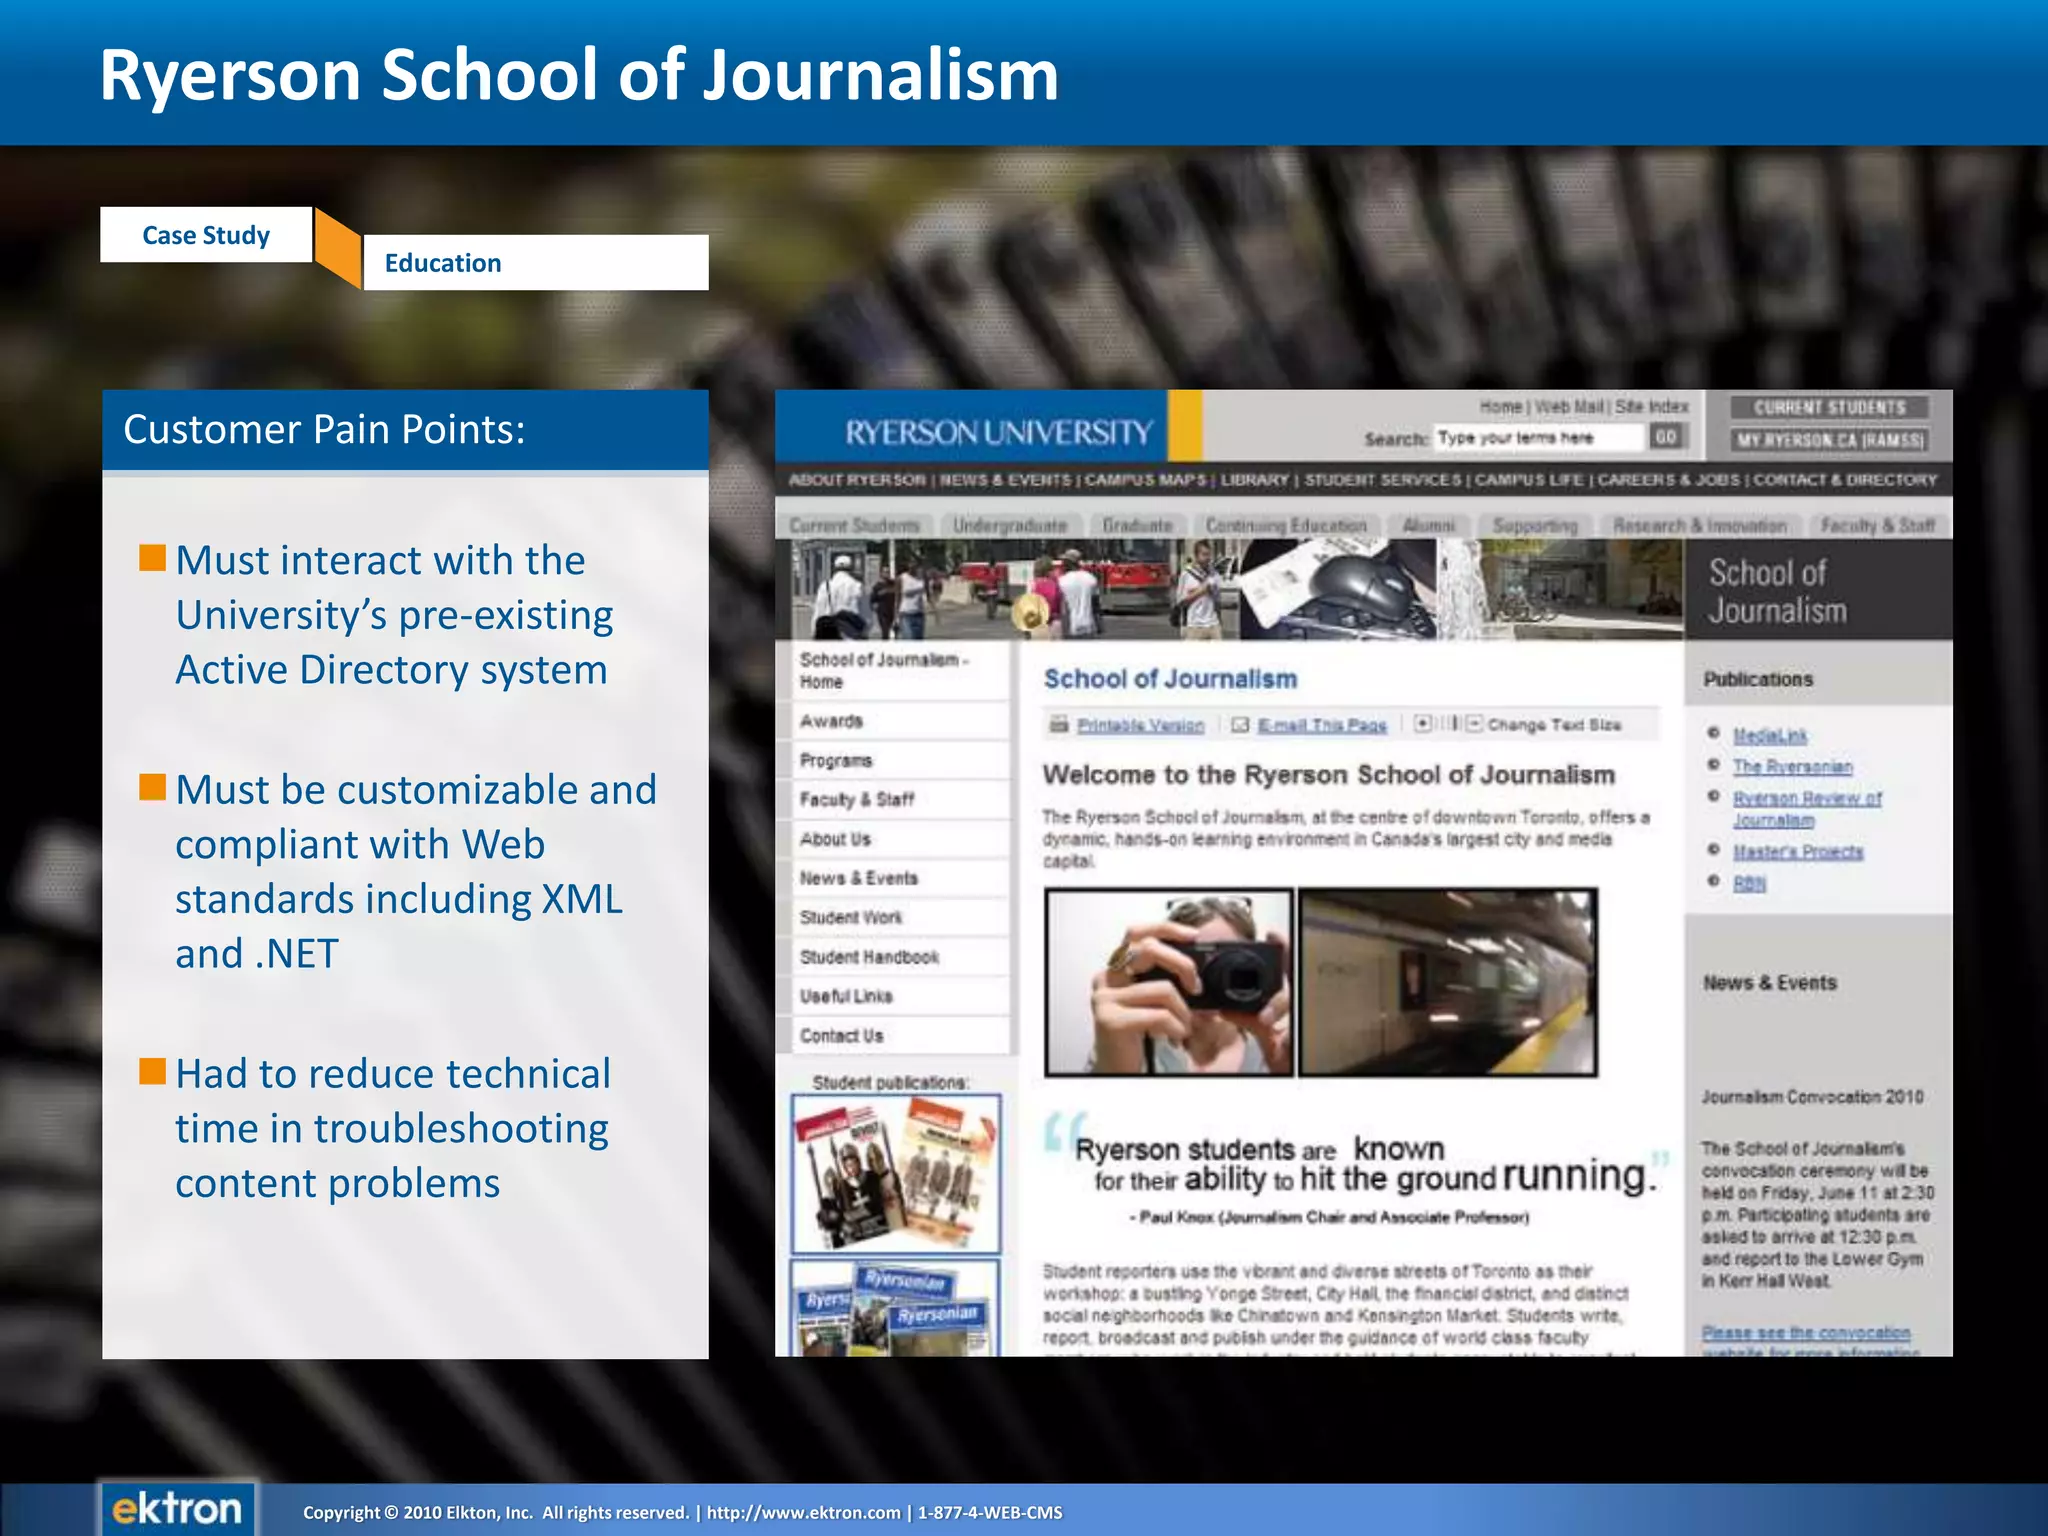This screenshot has width=2048, height=1536.
Task: Switch to the Faculty & Staff tab
Action: [1878, 525]
